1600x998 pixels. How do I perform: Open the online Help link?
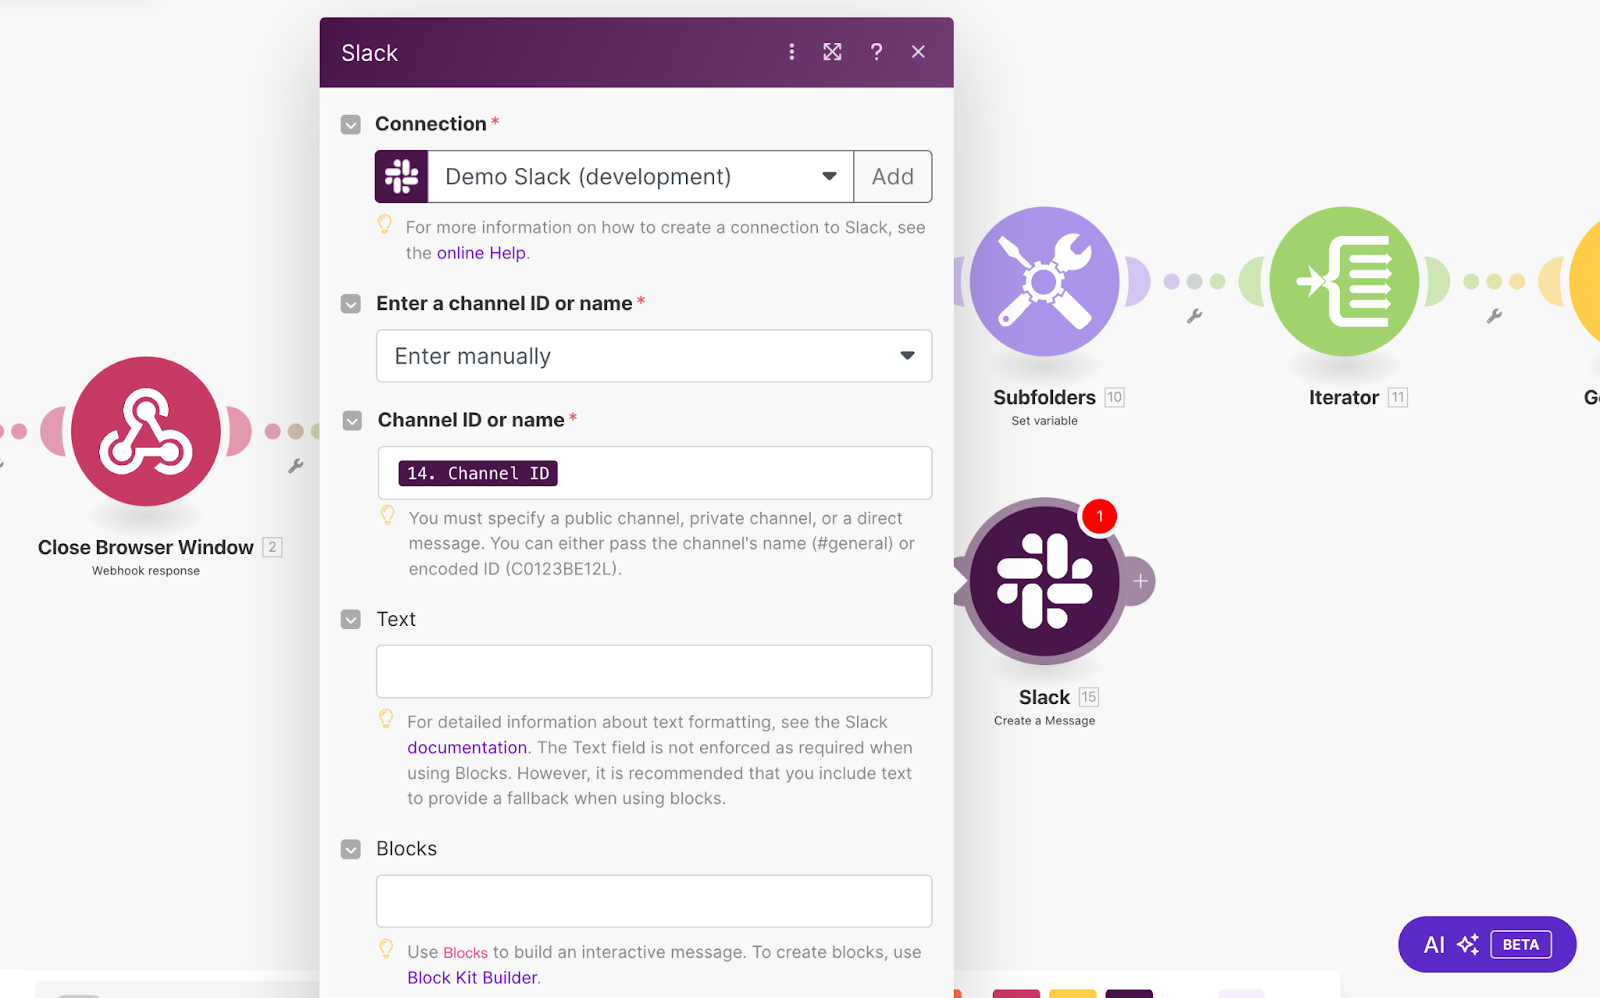pyautogui.click(x=481, y=253)
